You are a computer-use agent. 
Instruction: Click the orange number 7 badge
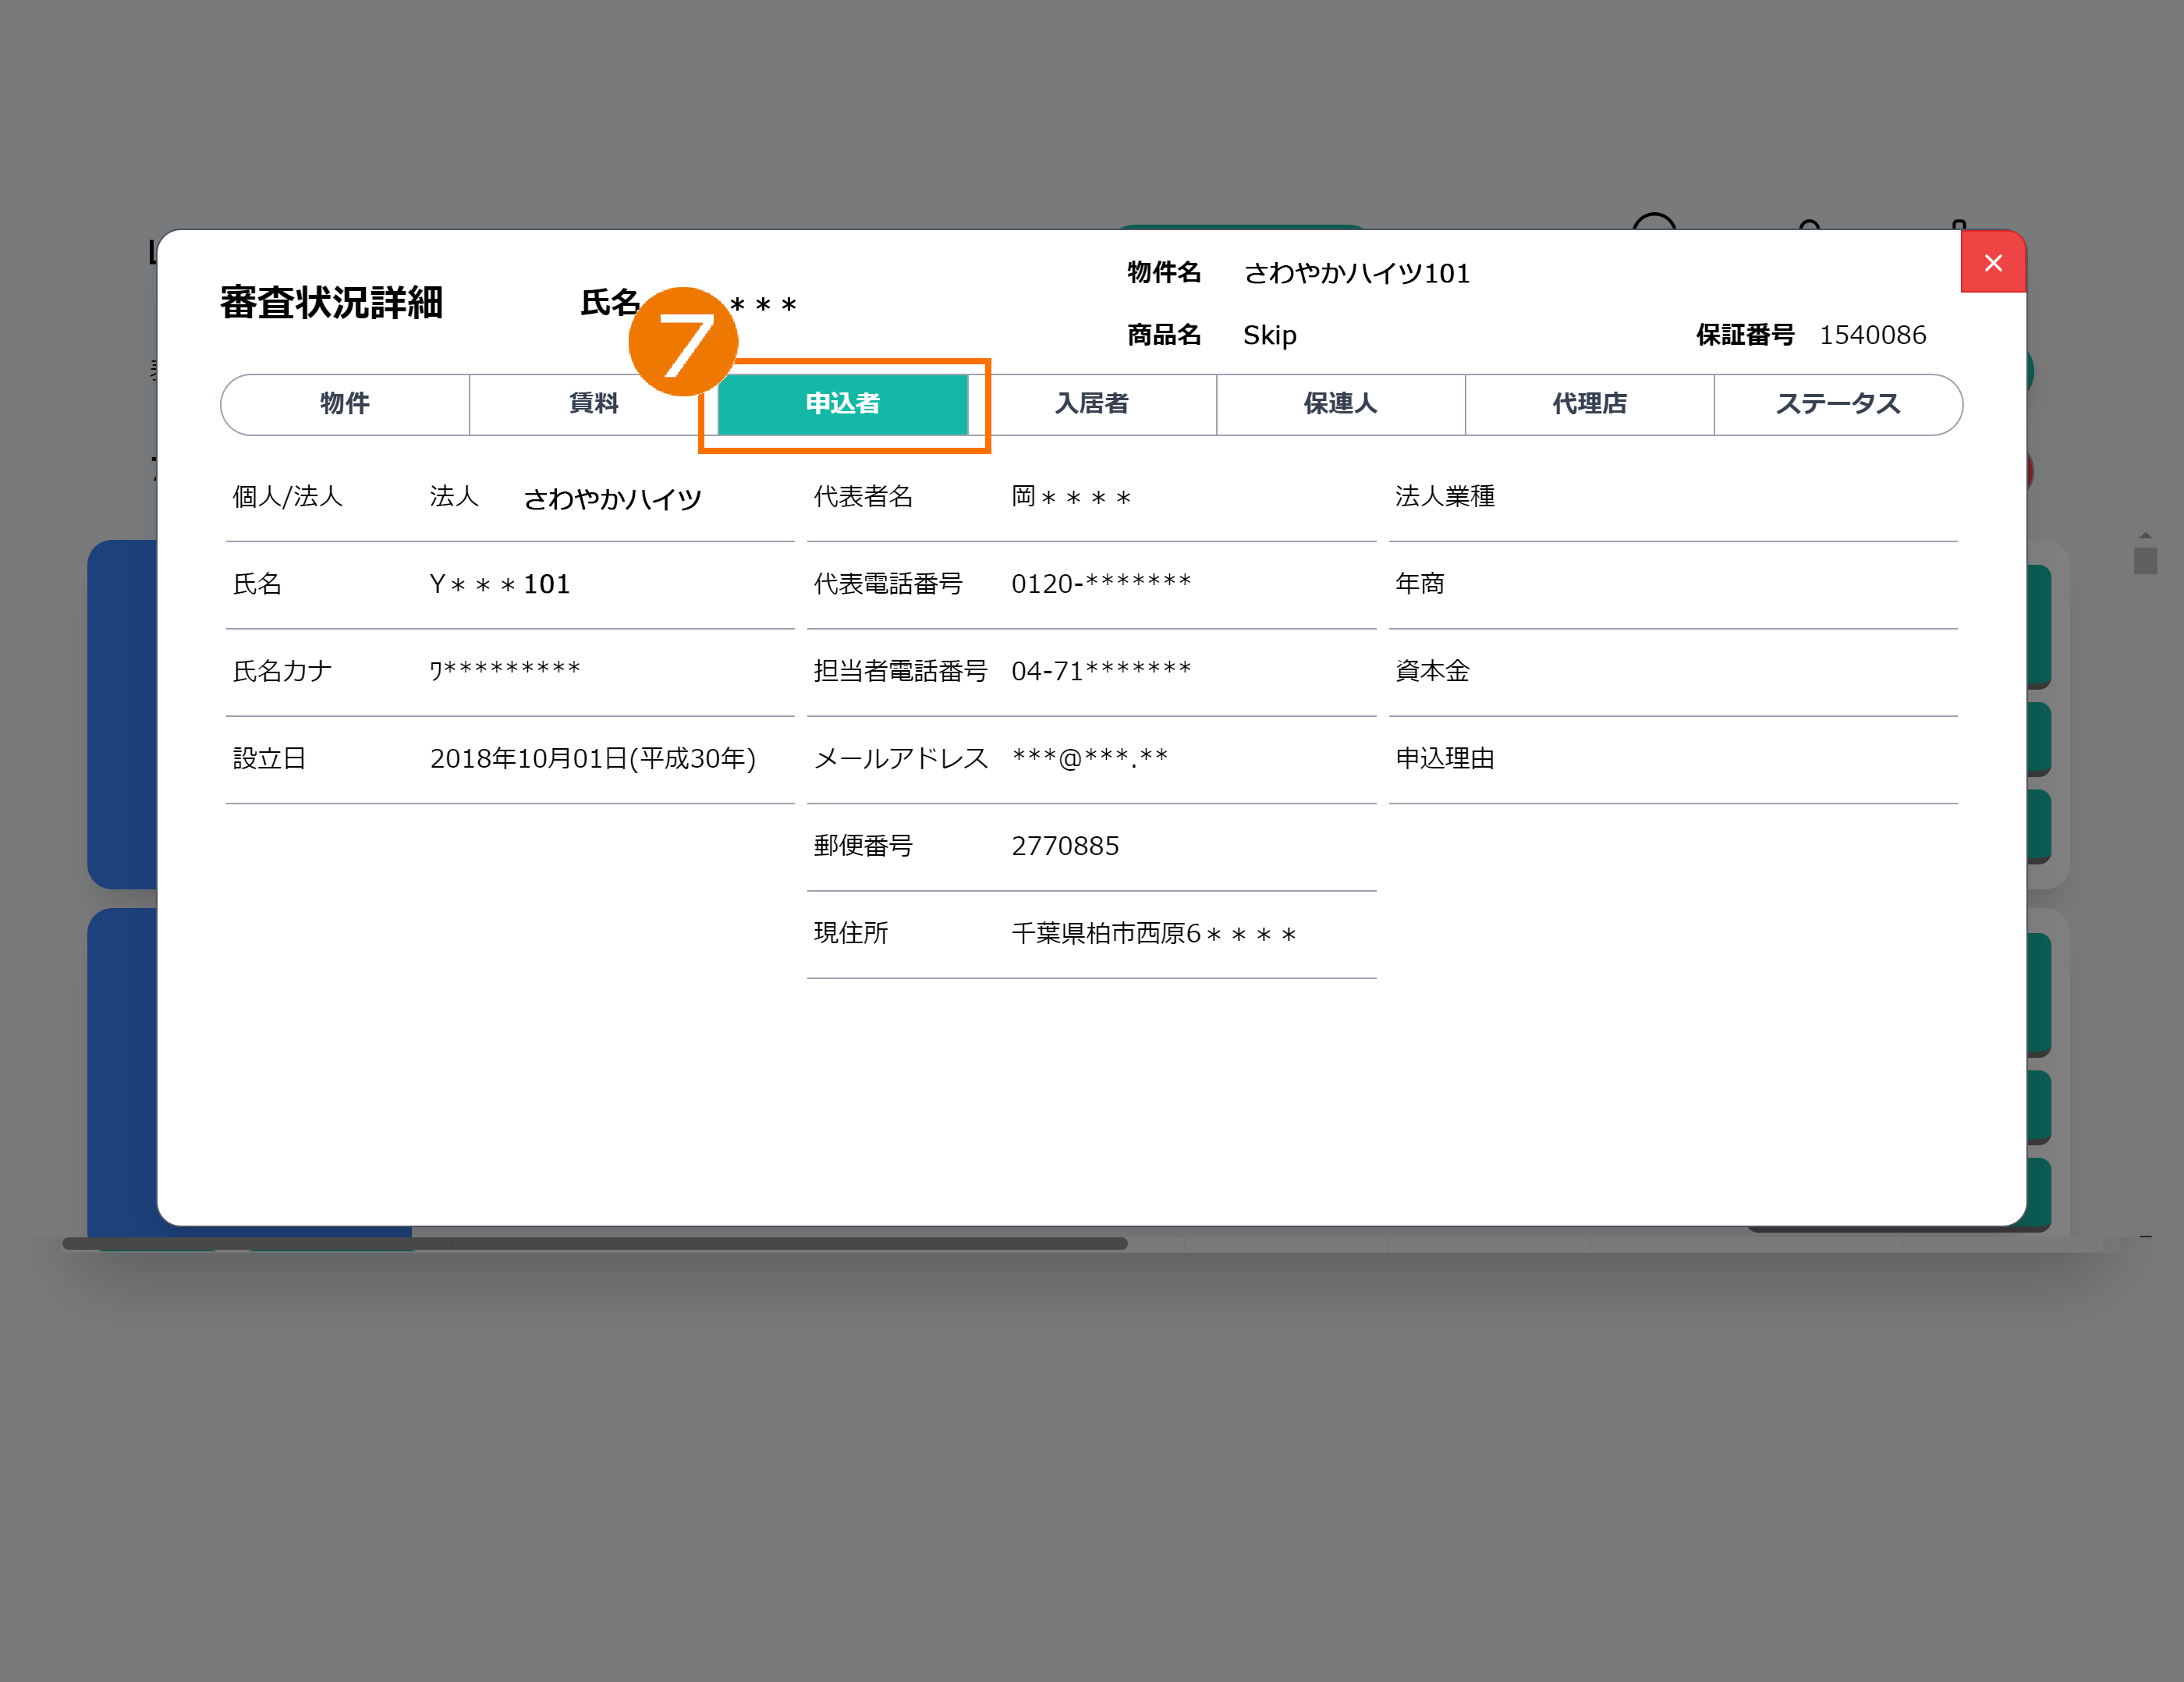coord(683,342)
